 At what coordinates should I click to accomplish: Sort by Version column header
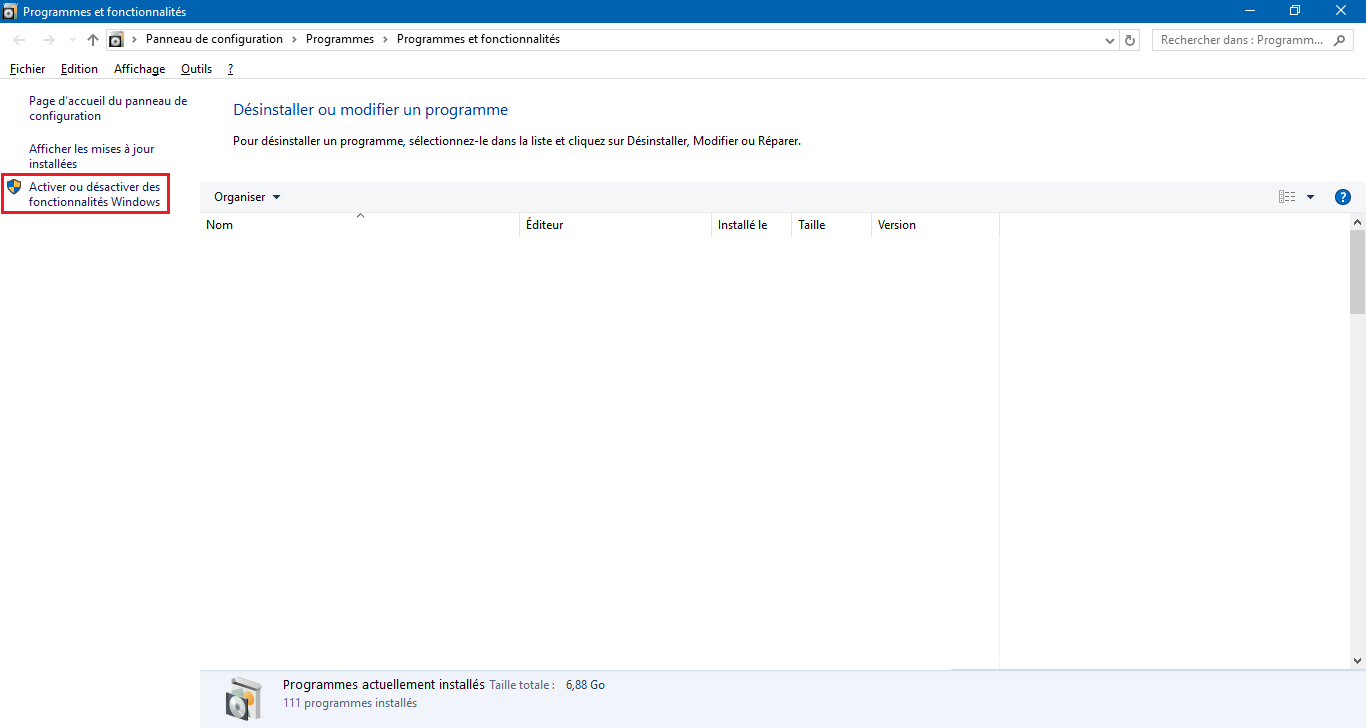[x=935, y=225]
